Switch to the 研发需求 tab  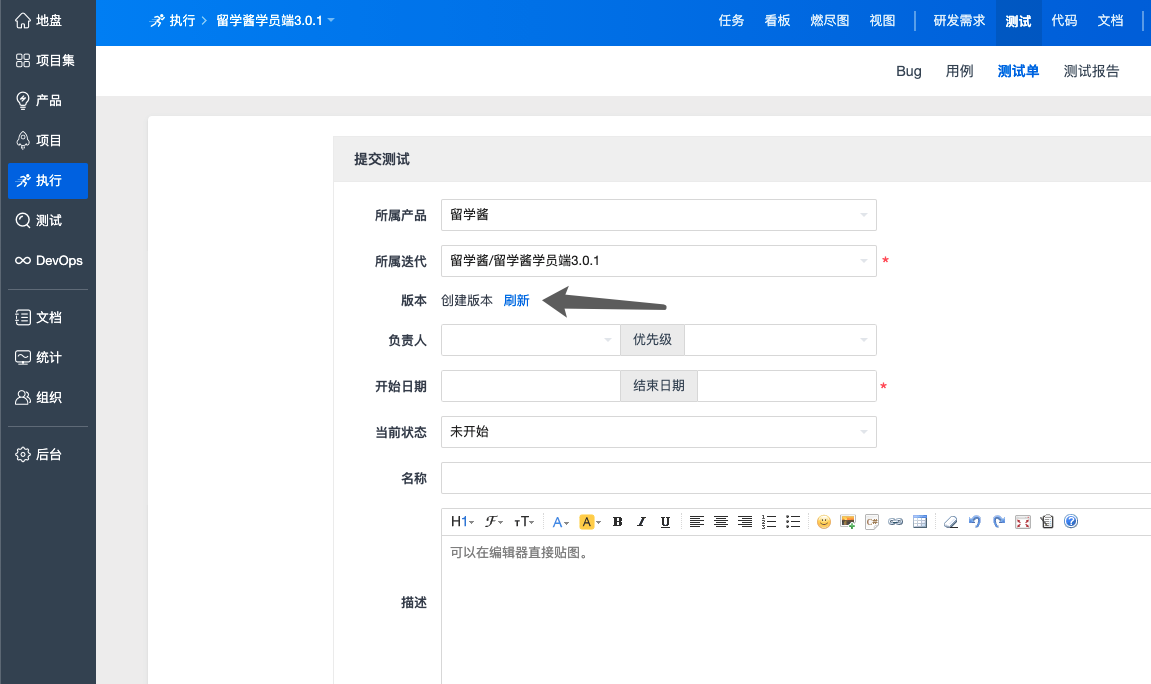point(959,21)
